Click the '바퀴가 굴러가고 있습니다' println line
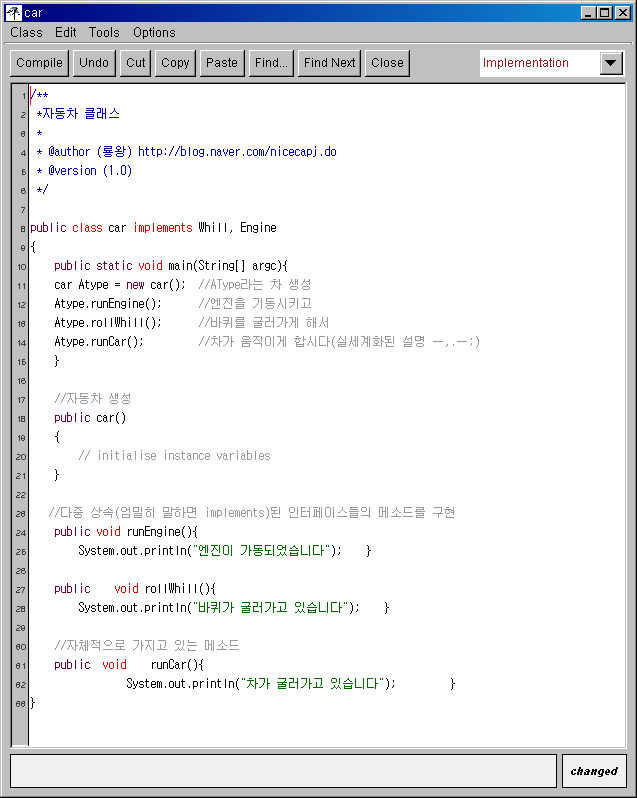 click(x=234, y=608)
